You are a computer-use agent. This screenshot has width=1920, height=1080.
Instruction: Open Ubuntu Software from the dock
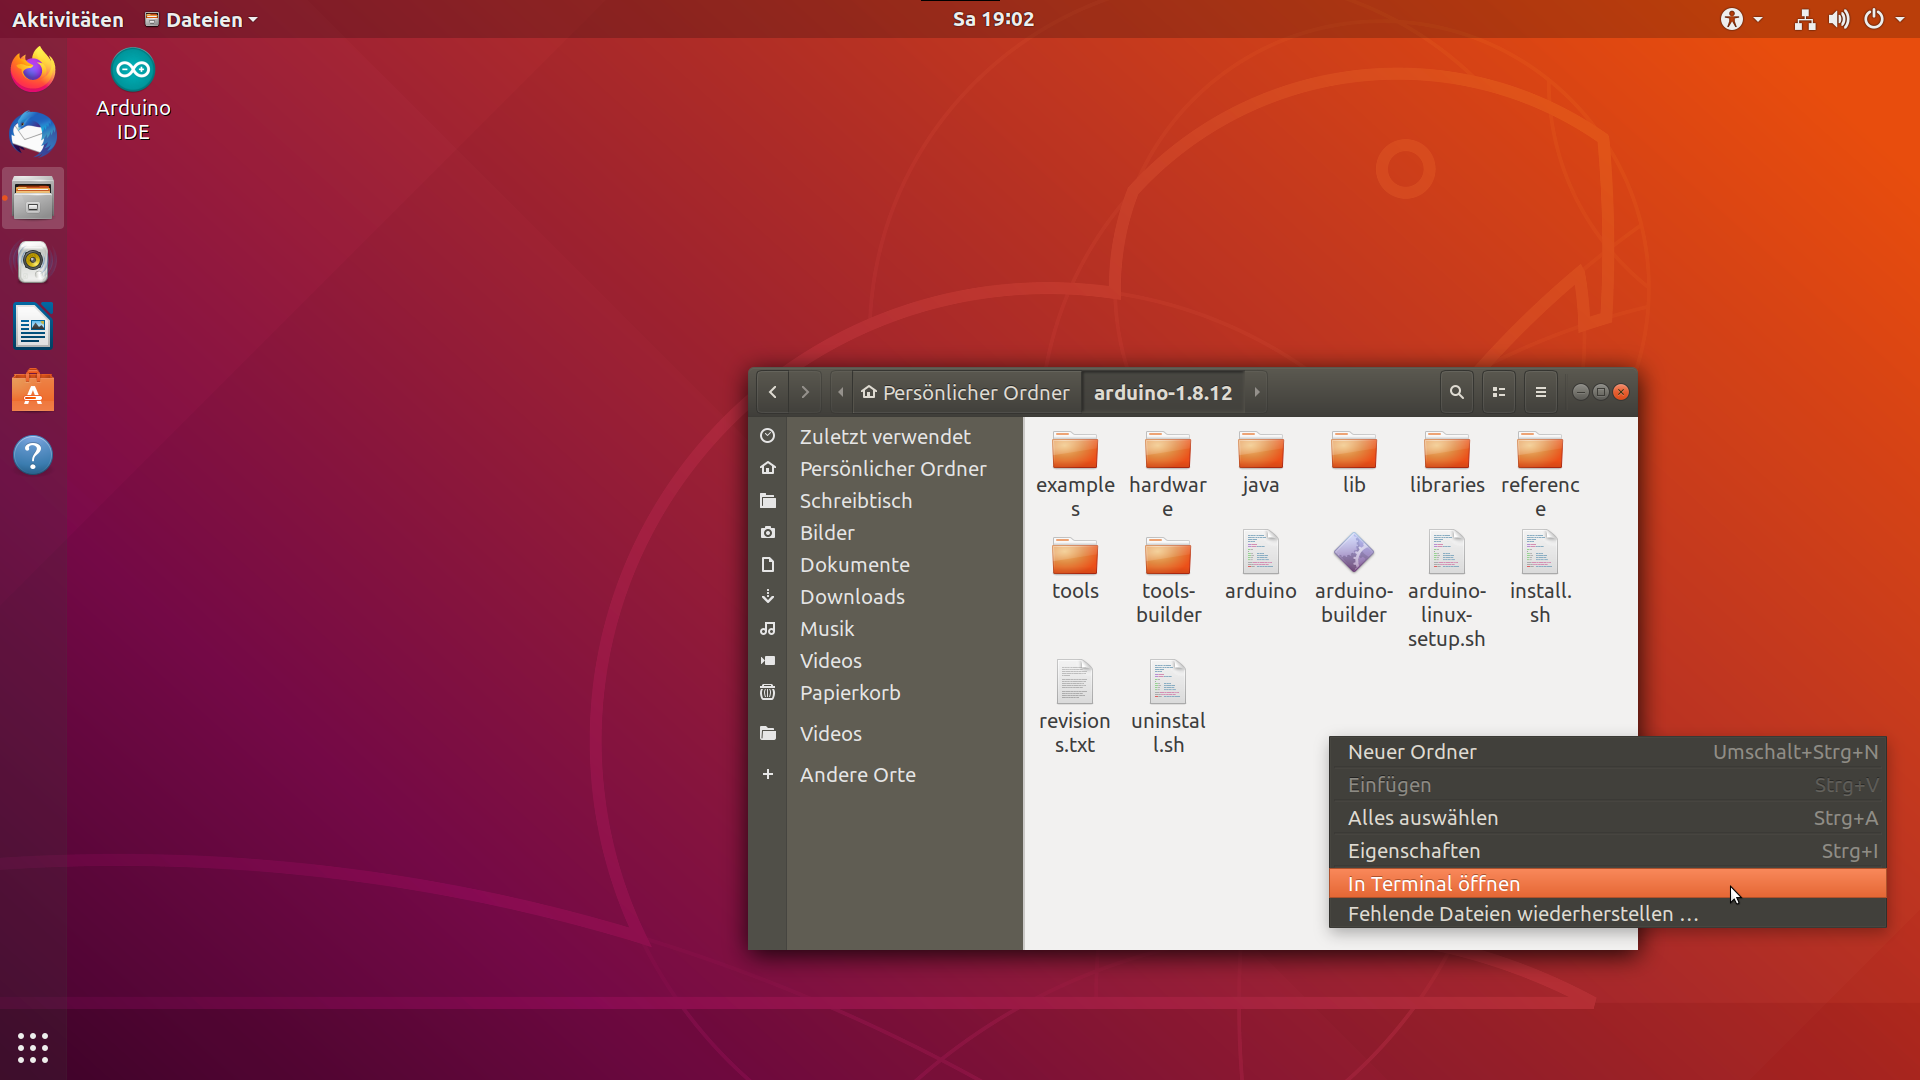[x=33, y=391]
